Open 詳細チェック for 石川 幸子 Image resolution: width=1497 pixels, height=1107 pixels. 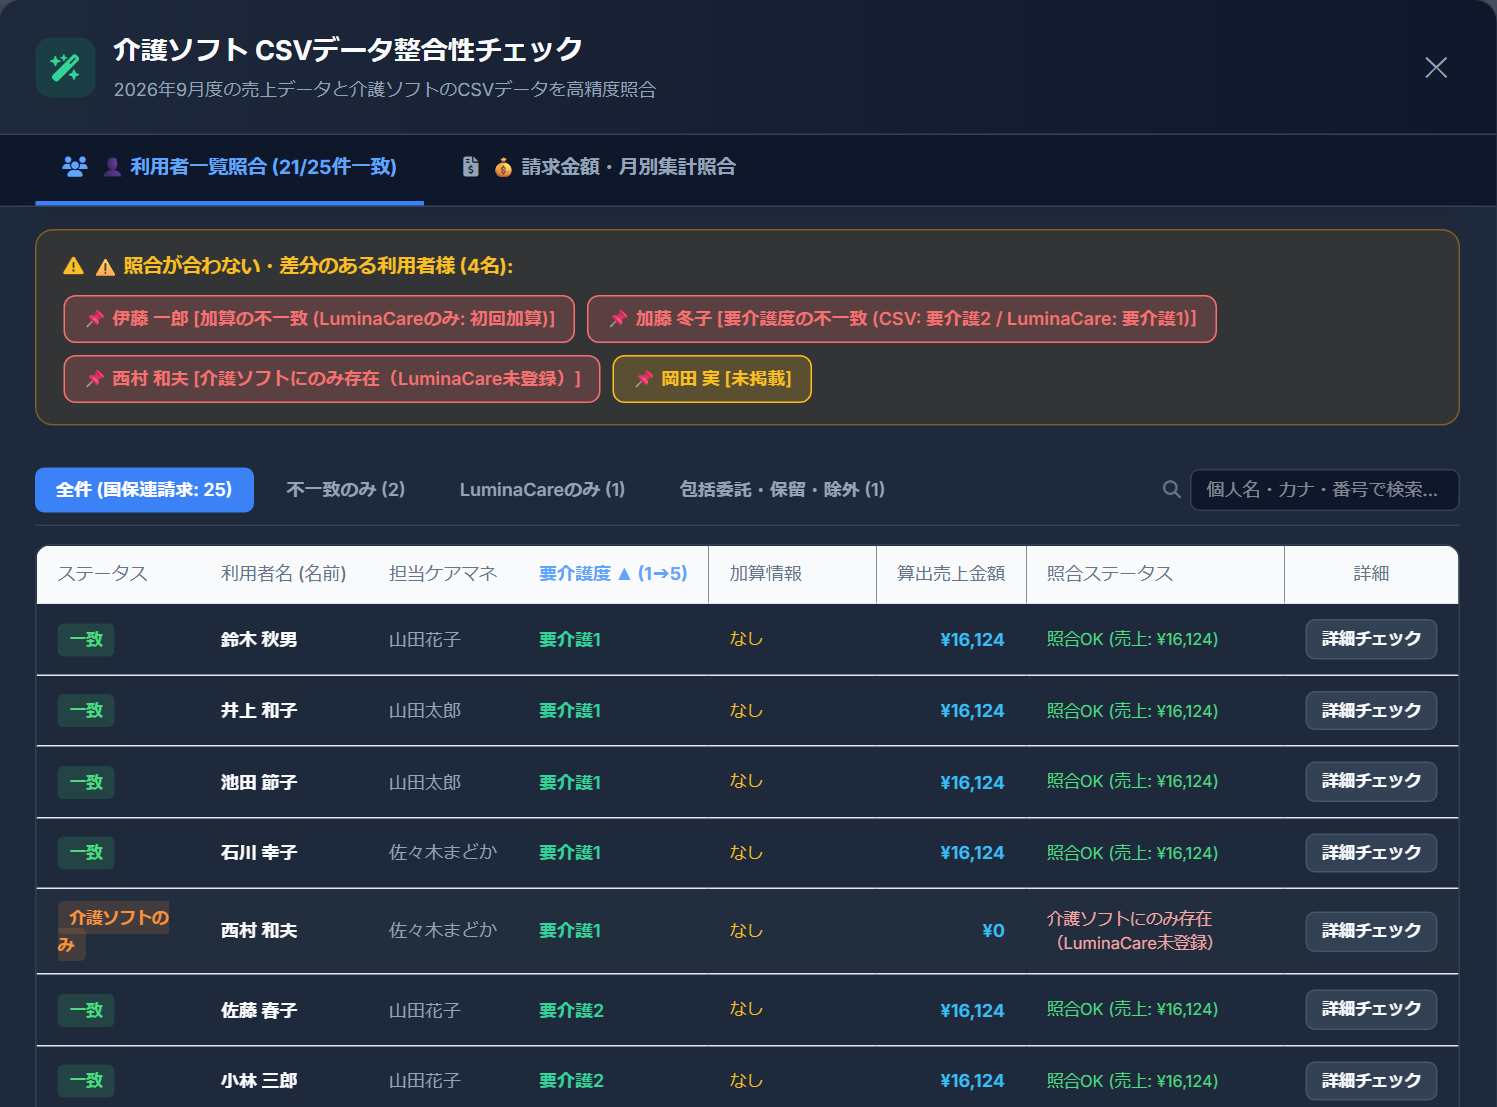pos(1371,853)
